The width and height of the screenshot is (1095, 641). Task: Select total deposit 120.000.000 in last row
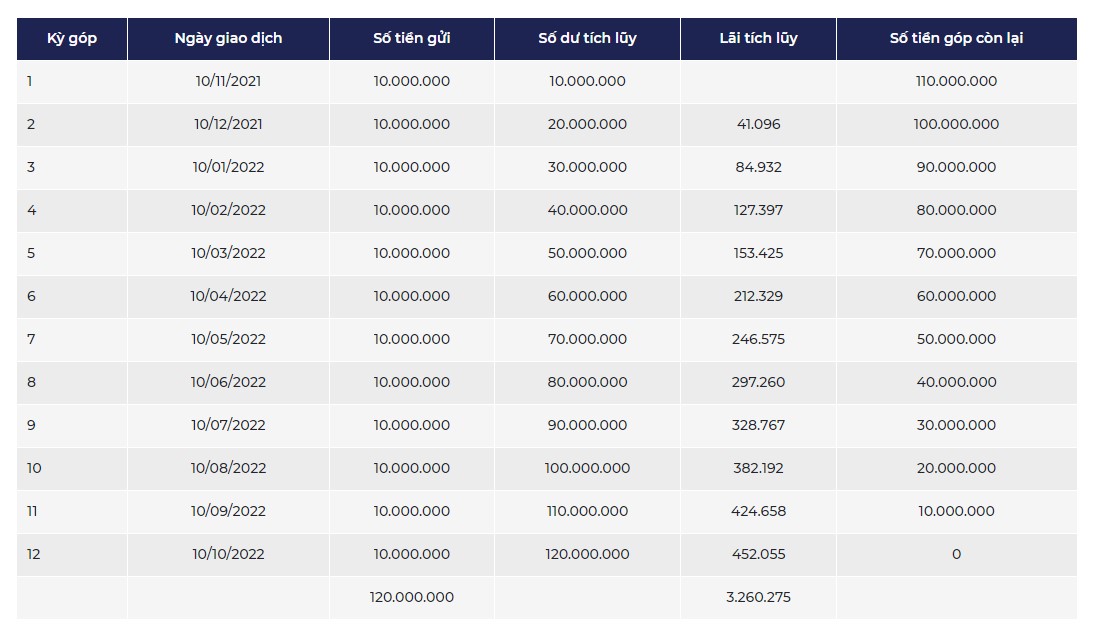tap(411, 597)
